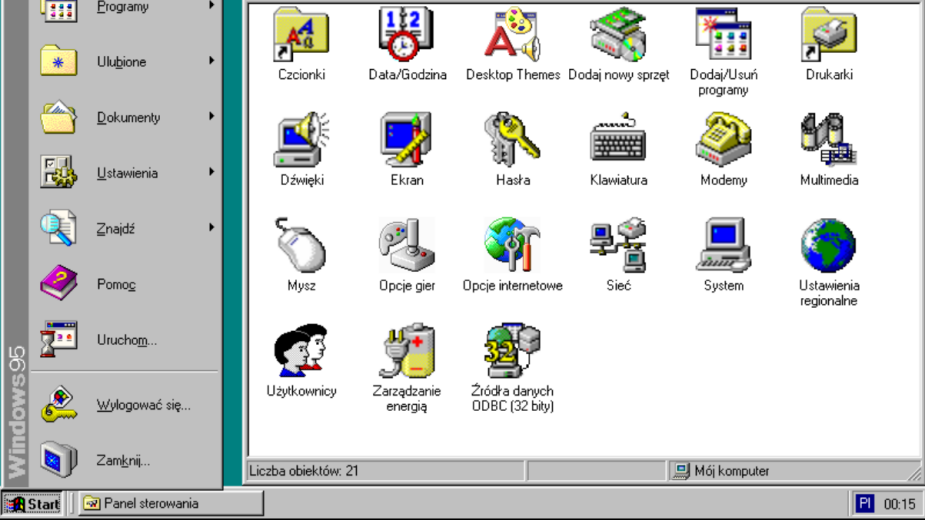Open the Ustawienia Start menu item

point(126,172)
